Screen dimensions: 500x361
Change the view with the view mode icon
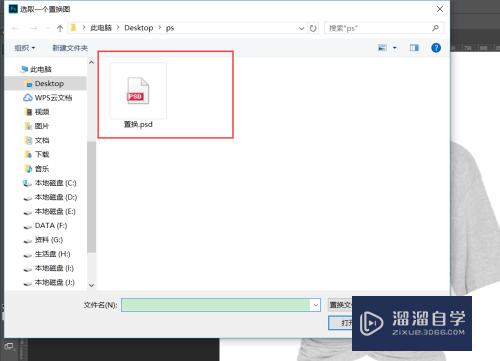382,48
